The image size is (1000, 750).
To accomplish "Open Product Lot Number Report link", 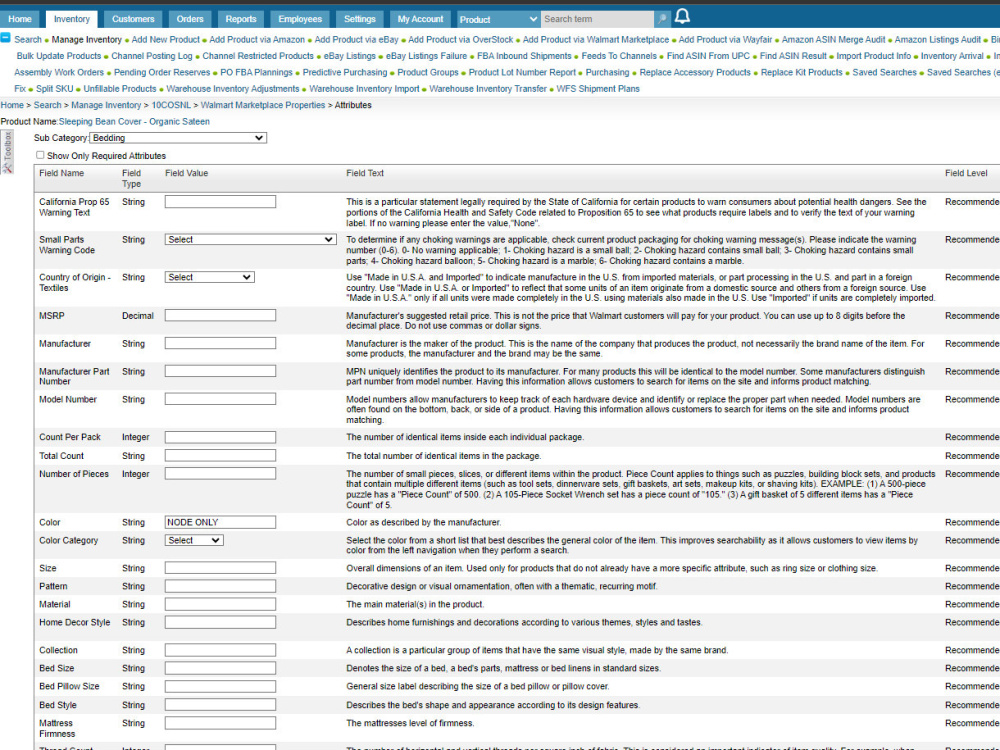I will click(x=522, y=73).
